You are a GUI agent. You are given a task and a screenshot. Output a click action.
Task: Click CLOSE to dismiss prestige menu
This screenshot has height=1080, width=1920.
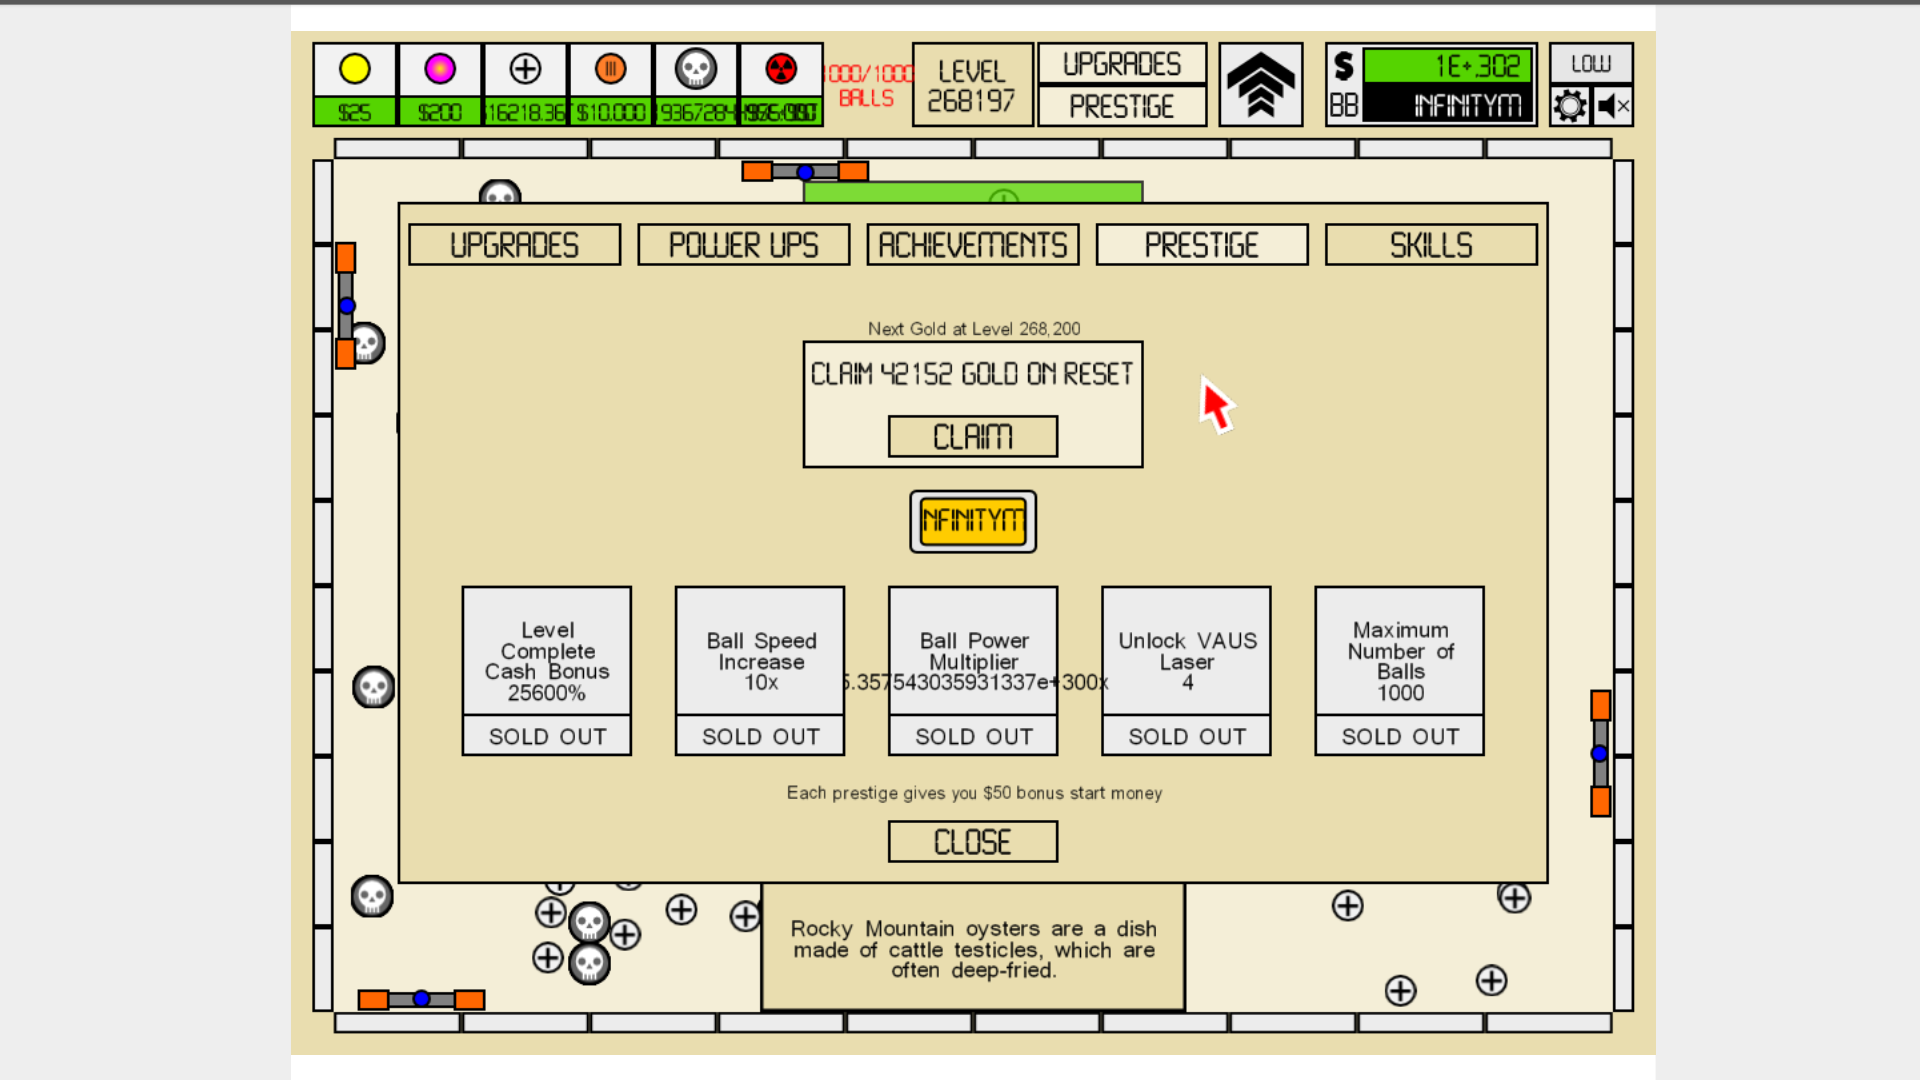(x=973, y=841)
